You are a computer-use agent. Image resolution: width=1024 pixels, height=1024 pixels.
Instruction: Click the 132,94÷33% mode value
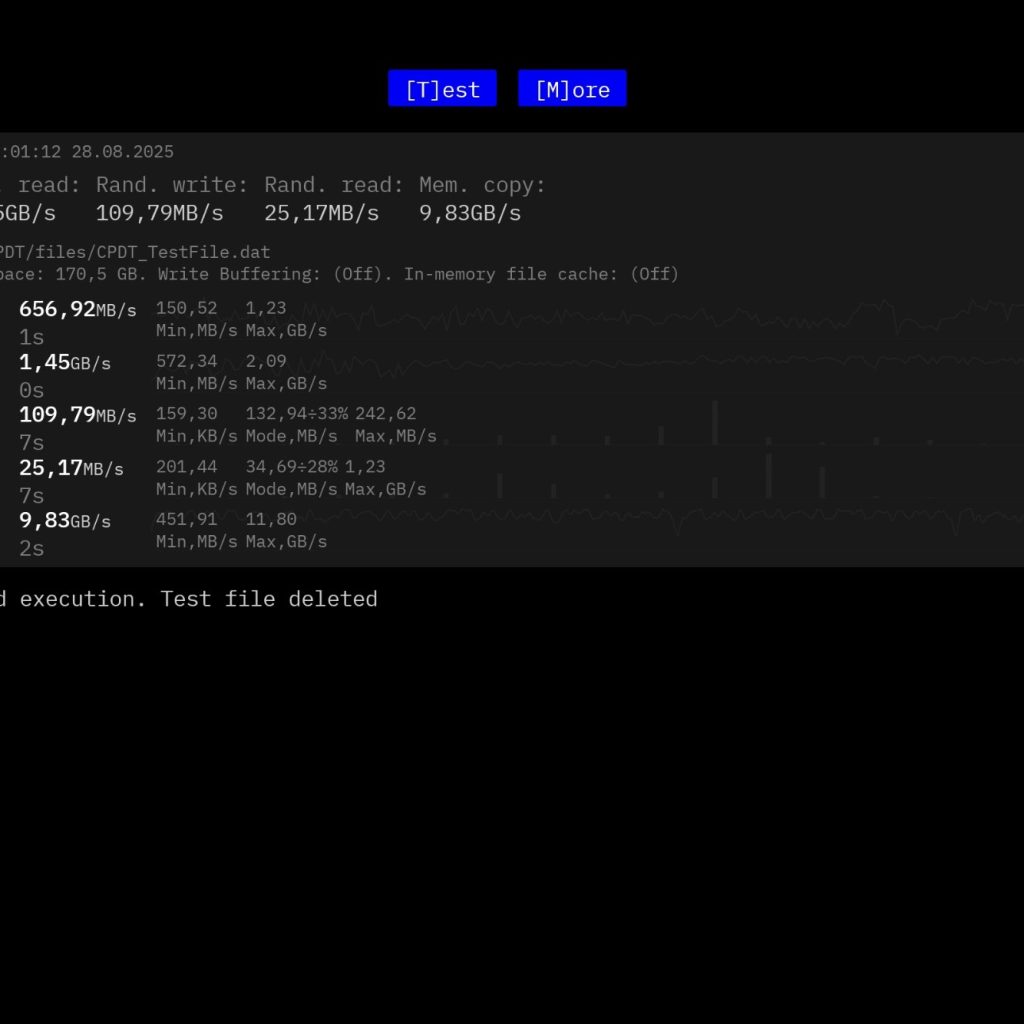click(296, 414)
